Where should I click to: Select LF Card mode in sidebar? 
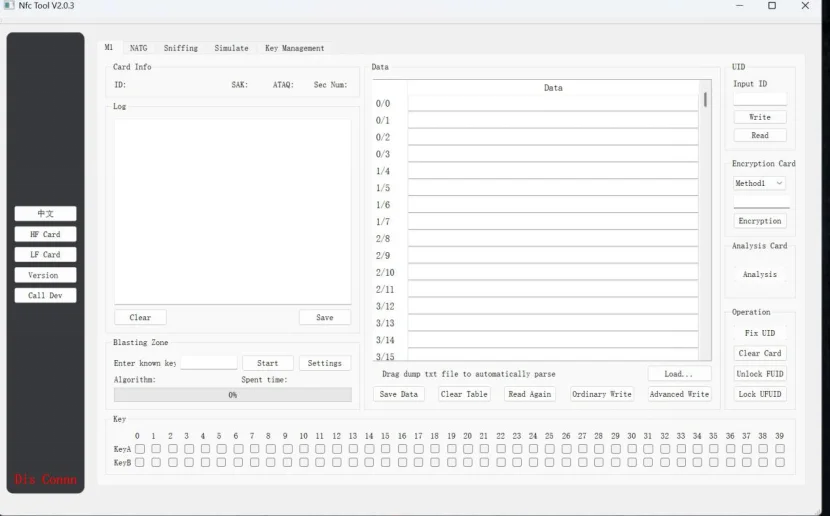[46, 255]
